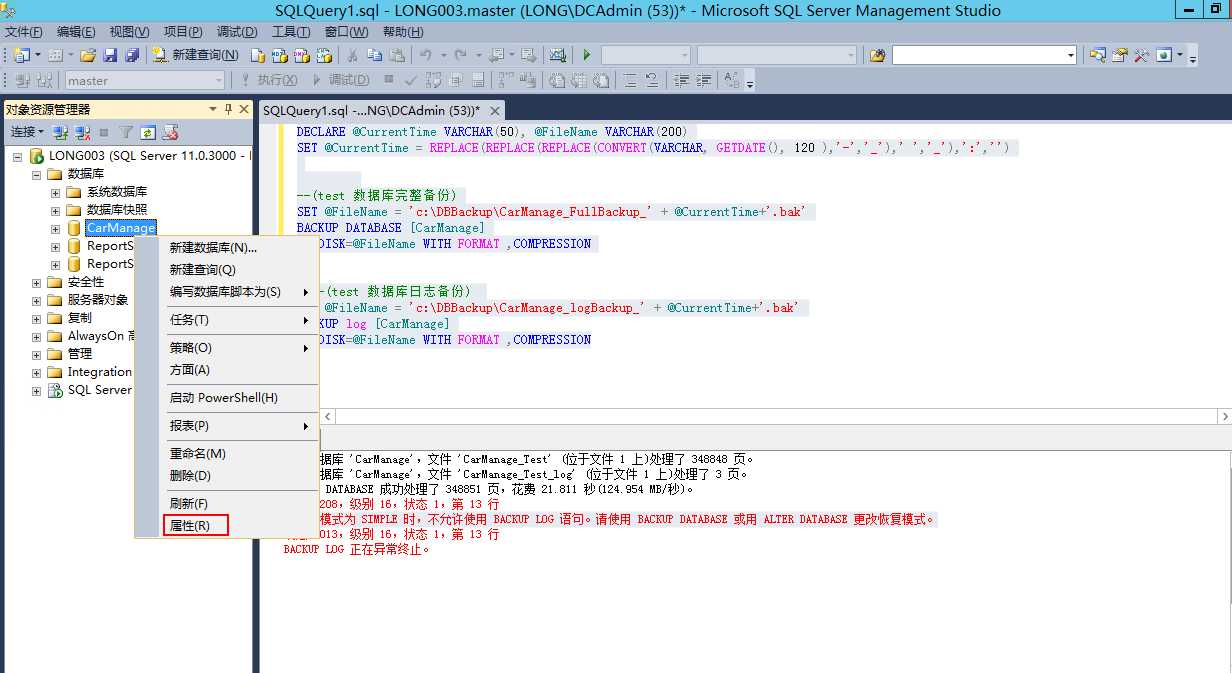This screenshot has width=1232, height=673.
Task: Click the Uncomment Lines icon
Action: click(652, 80)
